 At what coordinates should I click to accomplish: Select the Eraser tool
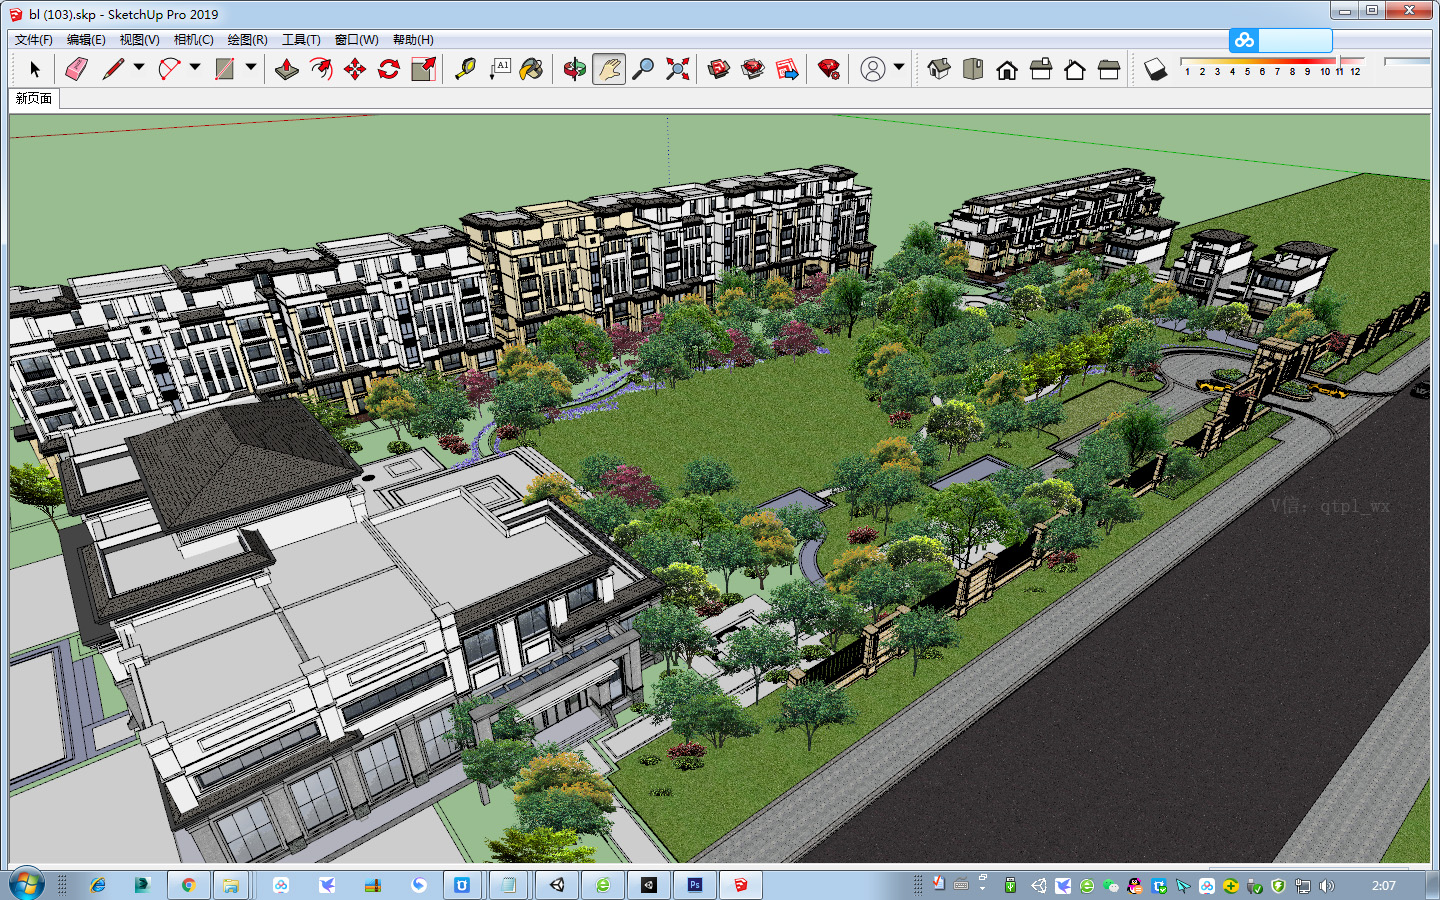[77, 69]
